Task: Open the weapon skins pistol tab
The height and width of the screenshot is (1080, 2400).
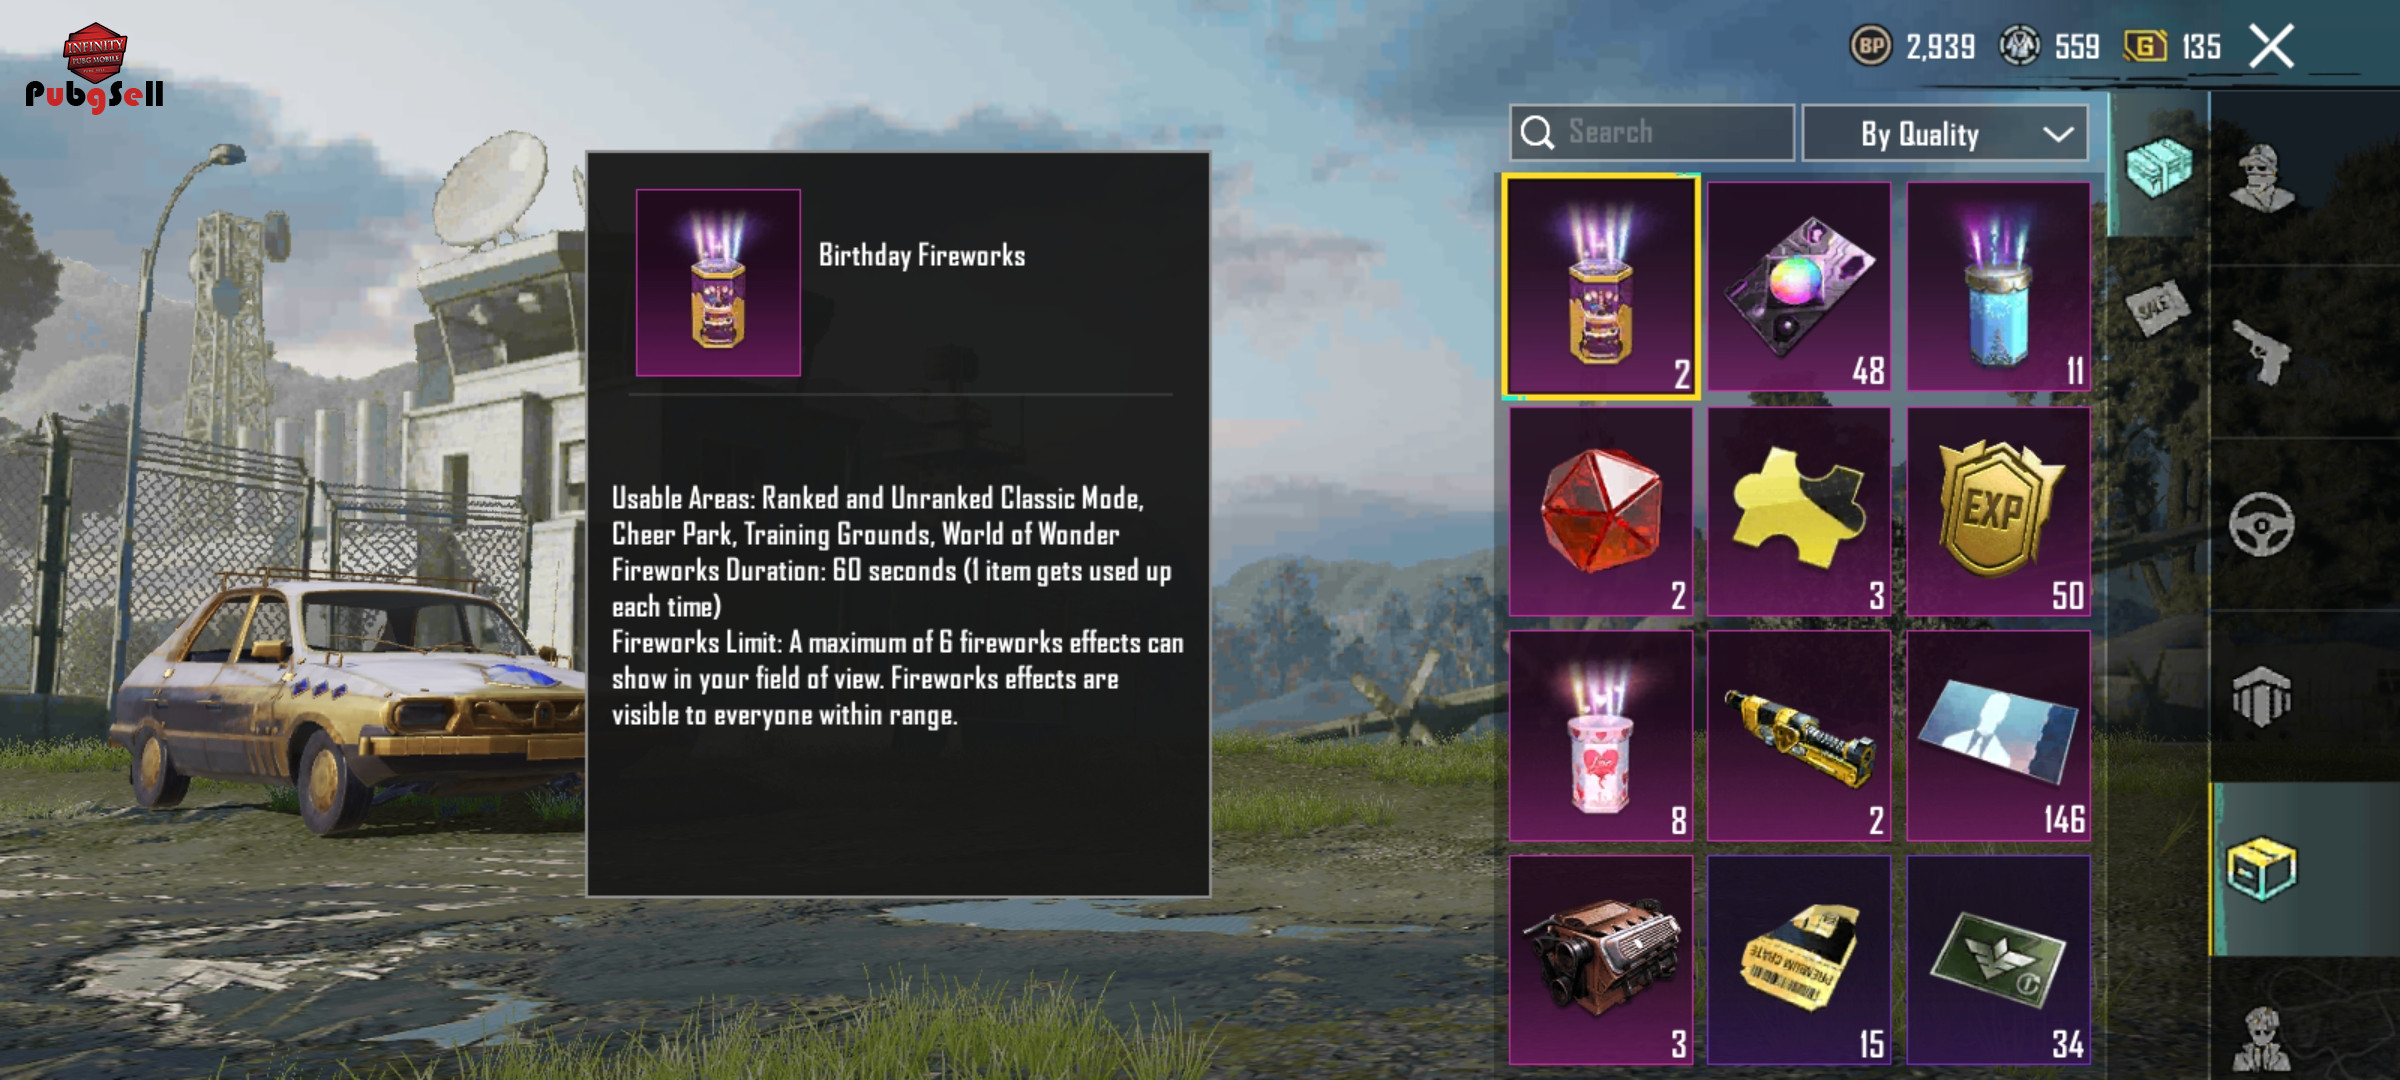Action: [2263, 352]
